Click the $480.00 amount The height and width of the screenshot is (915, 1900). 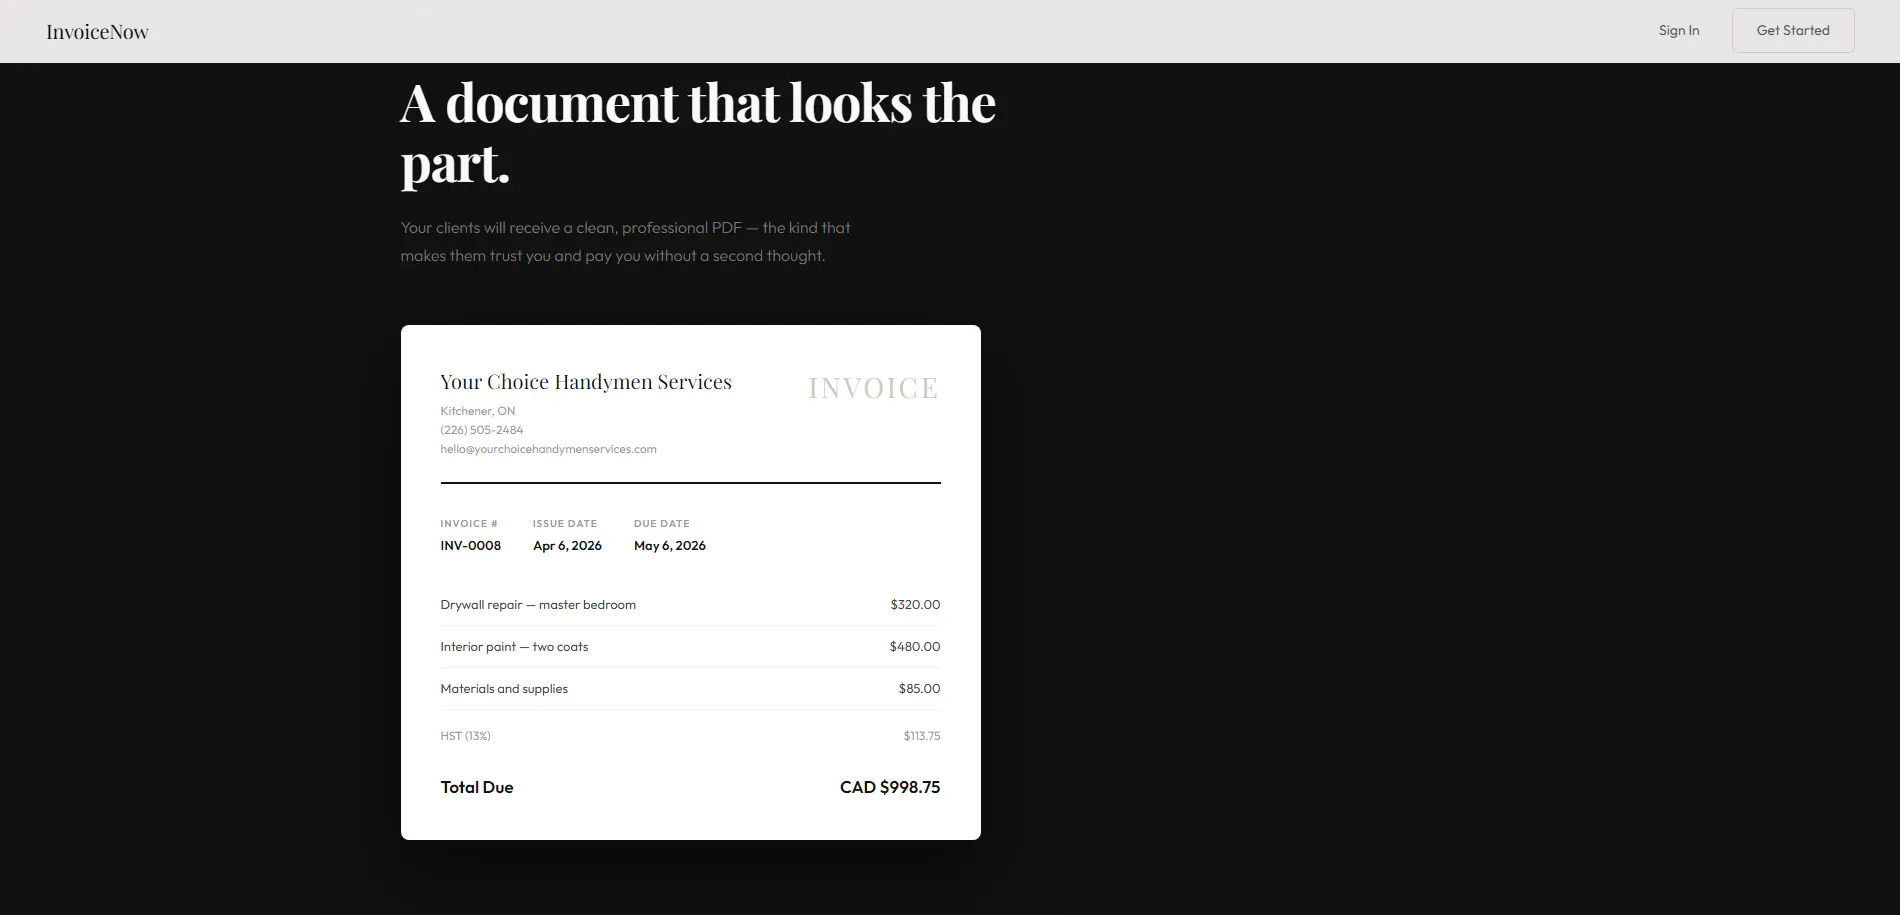pos(915,647)
